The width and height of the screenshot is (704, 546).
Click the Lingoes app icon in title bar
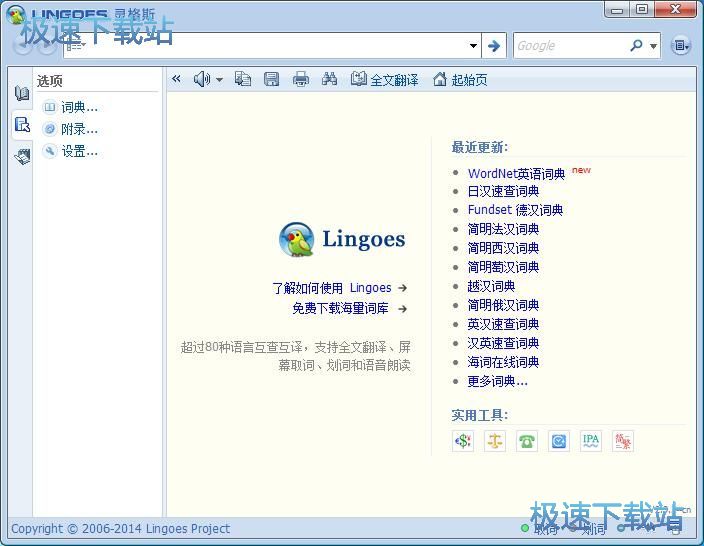click(15, 14)
